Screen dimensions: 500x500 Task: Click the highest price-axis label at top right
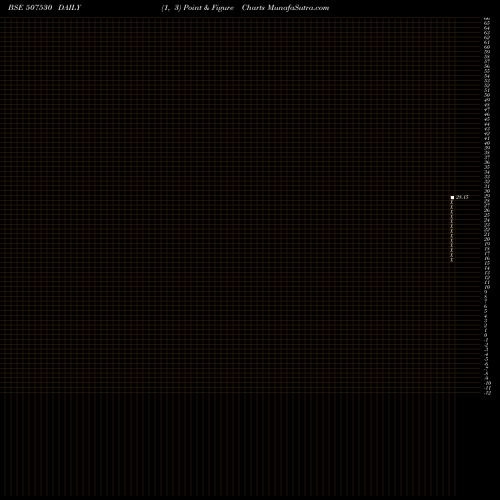point(487,19)
